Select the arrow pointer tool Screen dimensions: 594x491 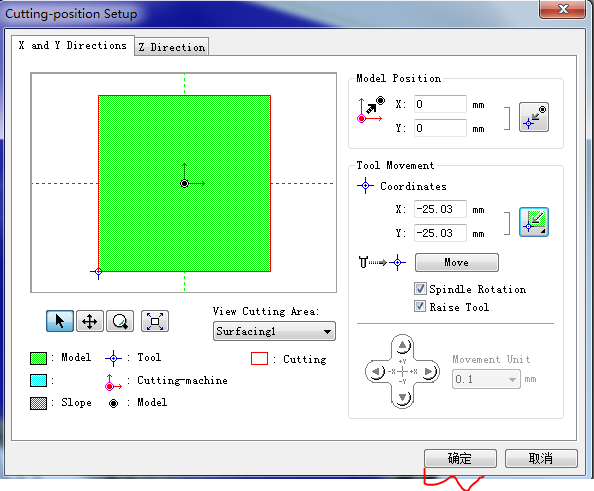(x=60, y=321)
